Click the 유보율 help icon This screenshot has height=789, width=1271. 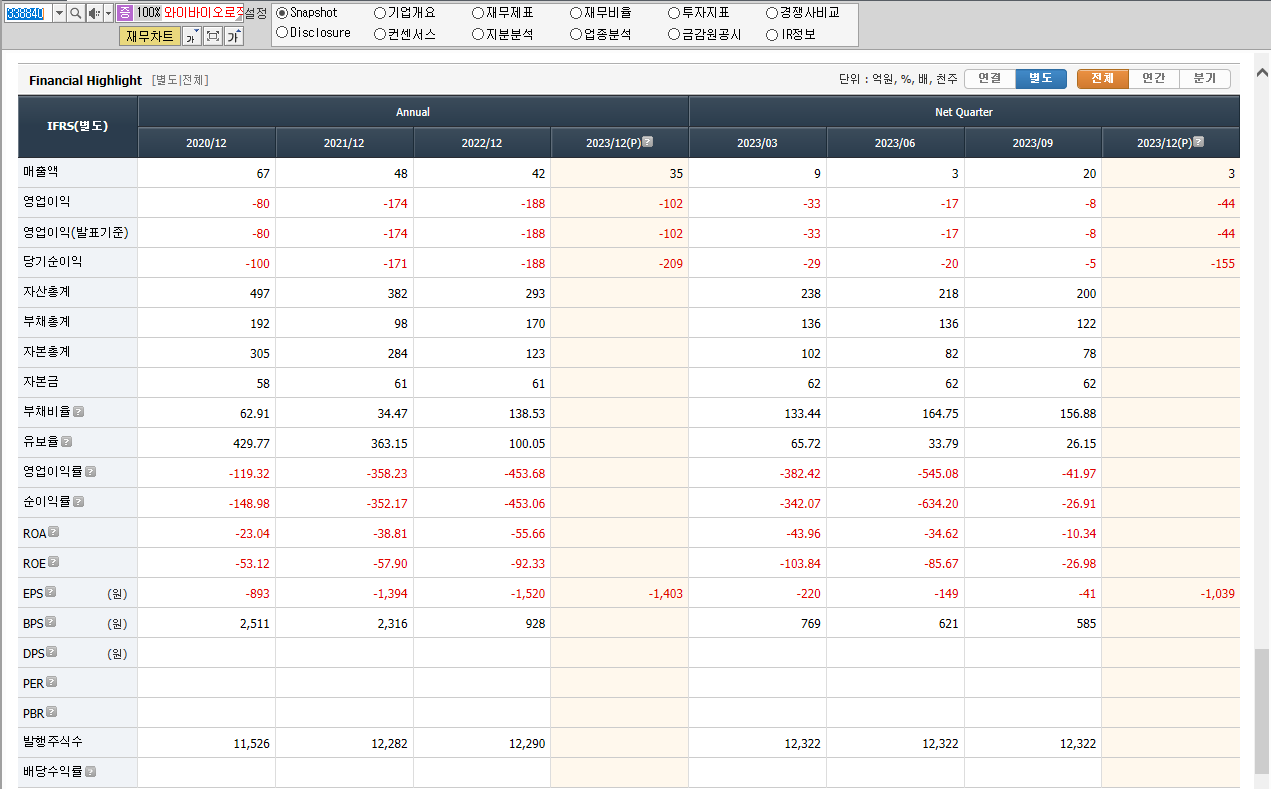66,442
